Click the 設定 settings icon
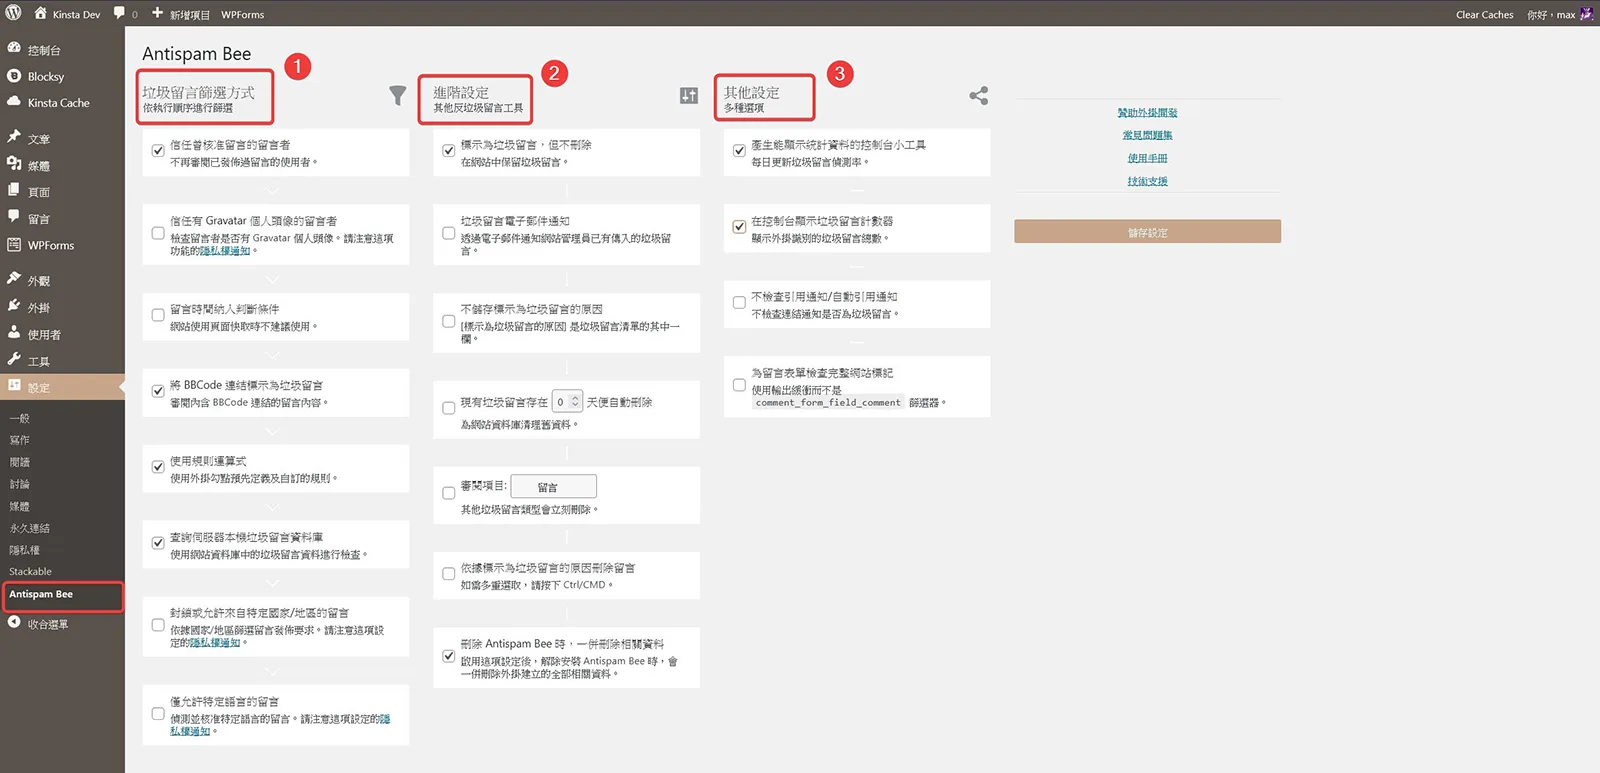Screen dimensions: 1600x773 tap(14, 386)
